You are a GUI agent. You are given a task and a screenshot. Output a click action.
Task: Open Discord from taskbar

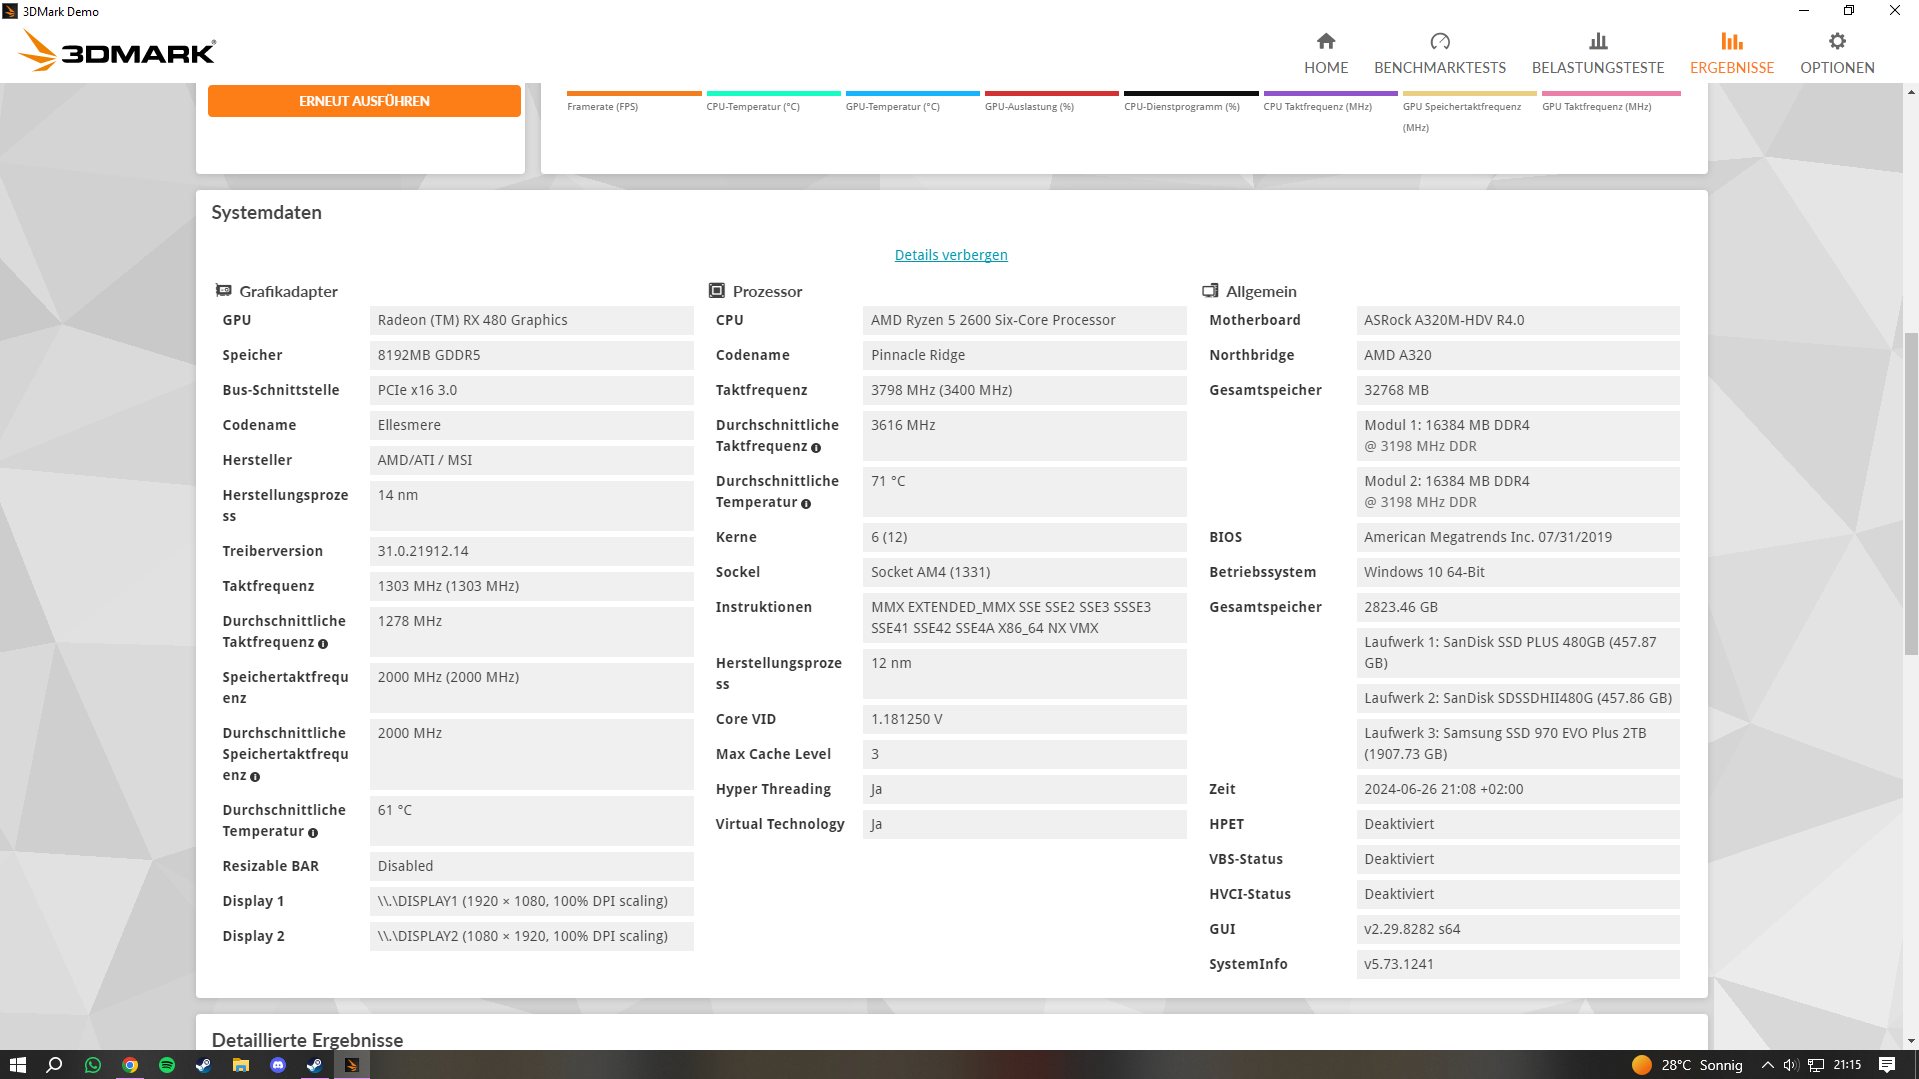point(277,1065)
